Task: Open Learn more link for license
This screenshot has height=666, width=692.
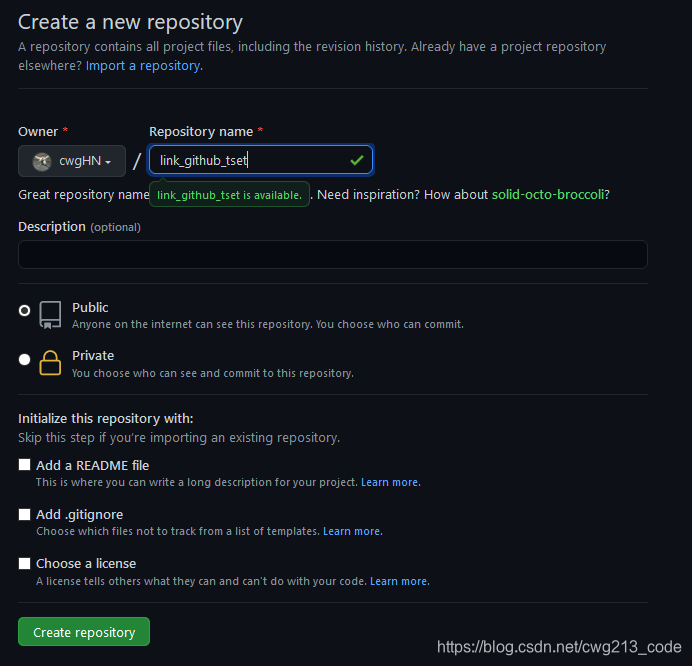Action: pyautogui.click(x=399, y=581)
